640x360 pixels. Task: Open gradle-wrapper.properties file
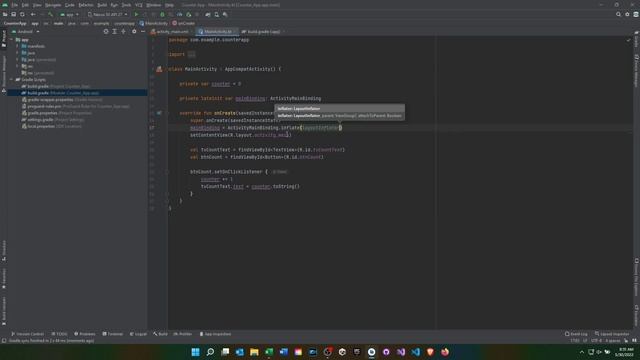[x=62, y=100]
